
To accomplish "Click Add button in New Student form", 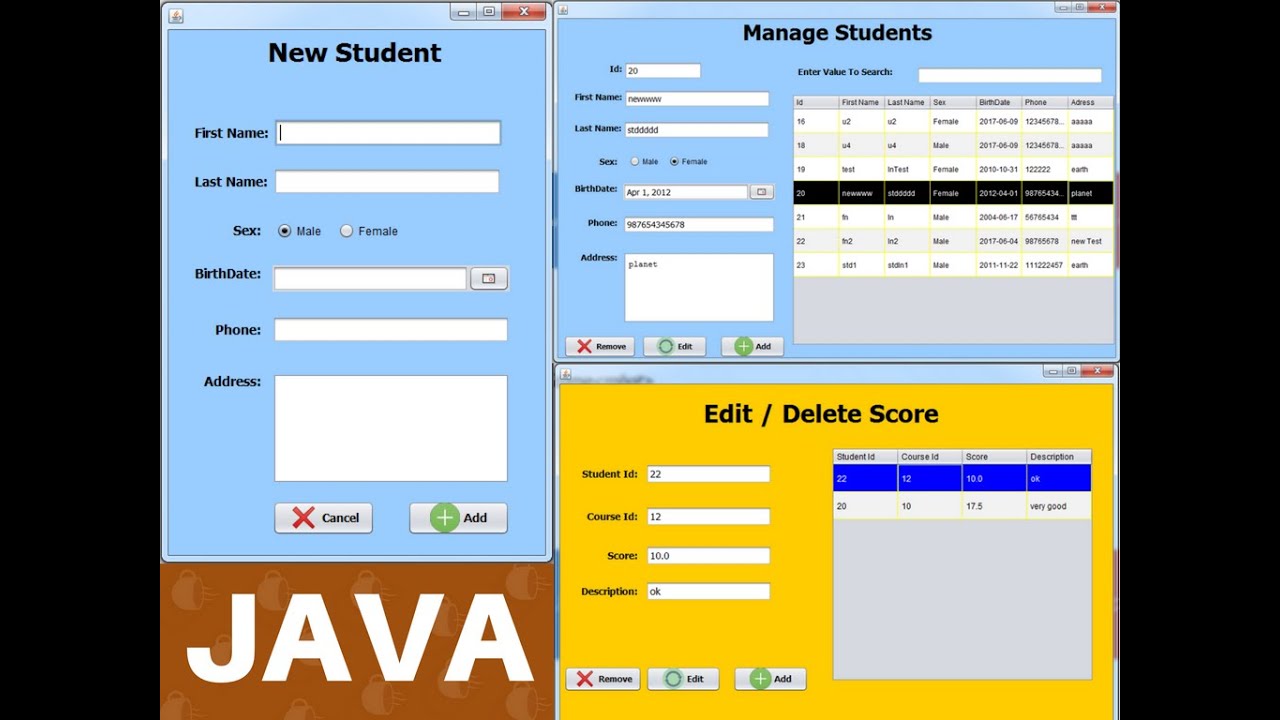I will [458, 518].
